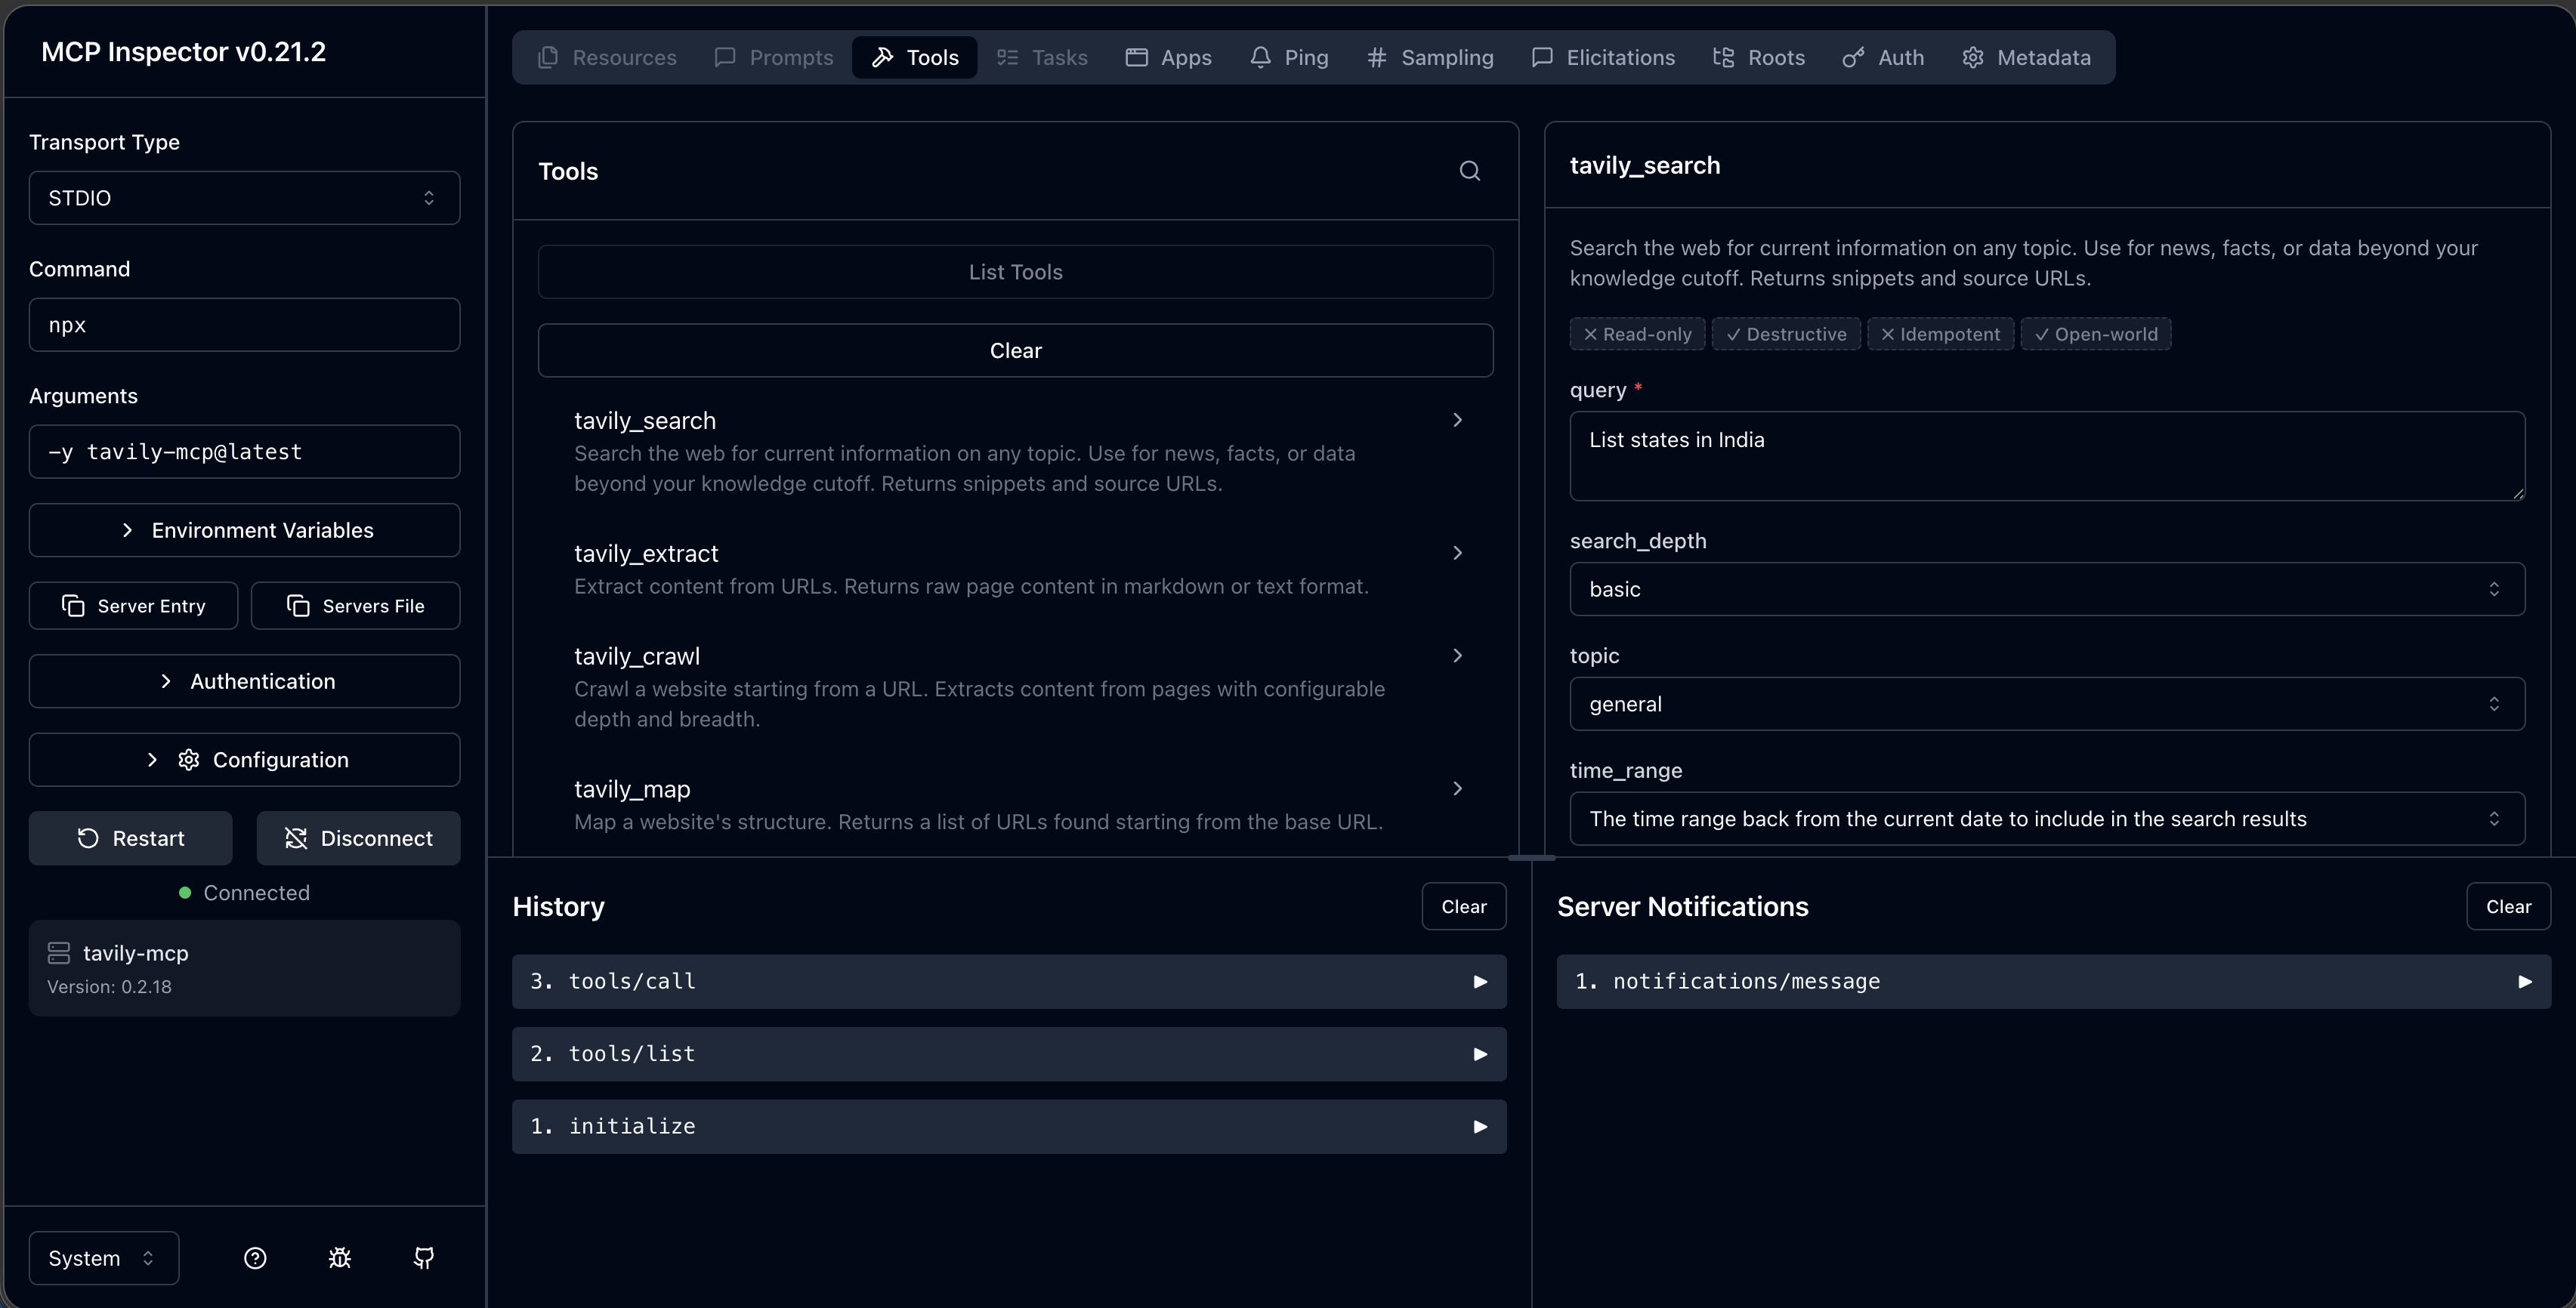Open the time_range dropdown
This screenshot has height=1308, width=2576.
pos(2047,819)
